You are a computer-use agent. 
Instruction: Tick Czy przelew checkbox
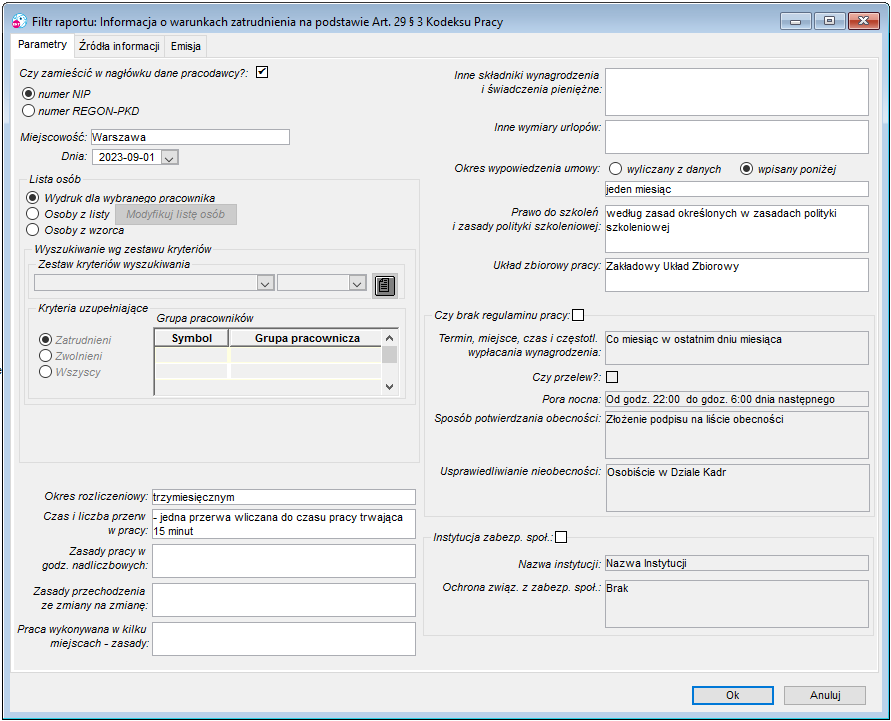pyautogui.click(x=612, y=377)
